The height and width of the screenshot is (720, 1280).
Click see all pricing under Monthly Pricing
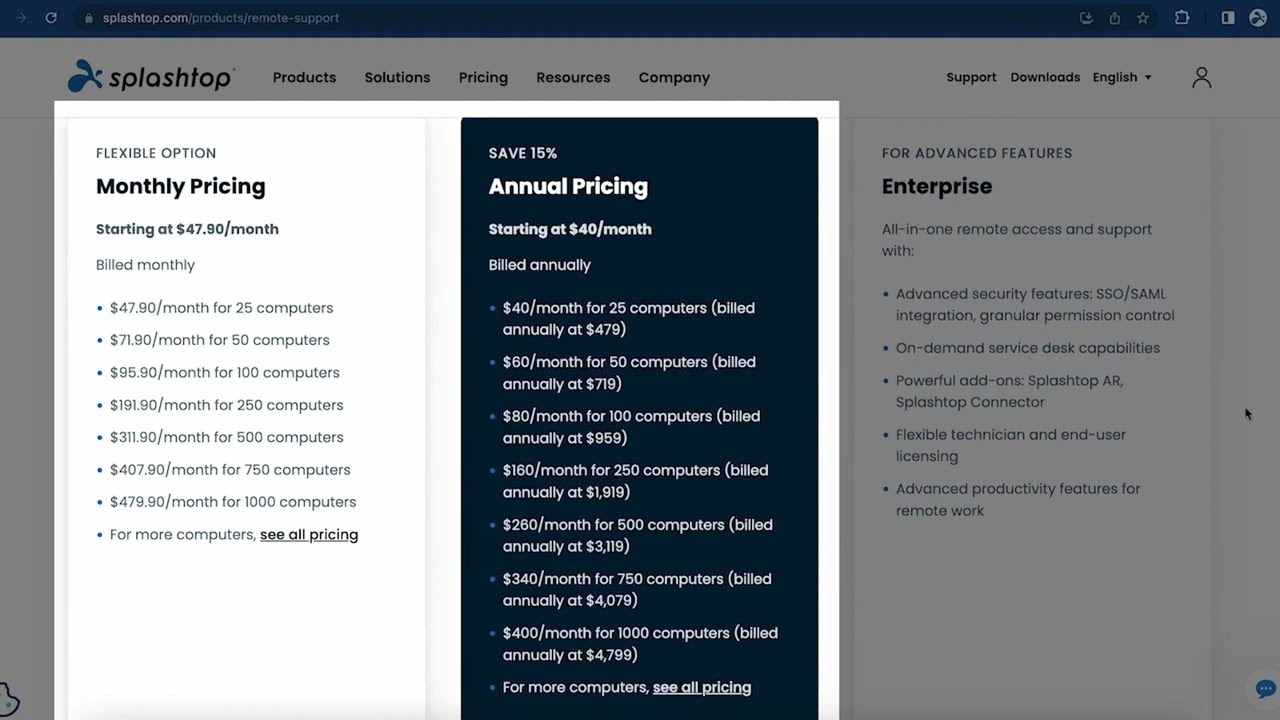click(x=309, y=534)
